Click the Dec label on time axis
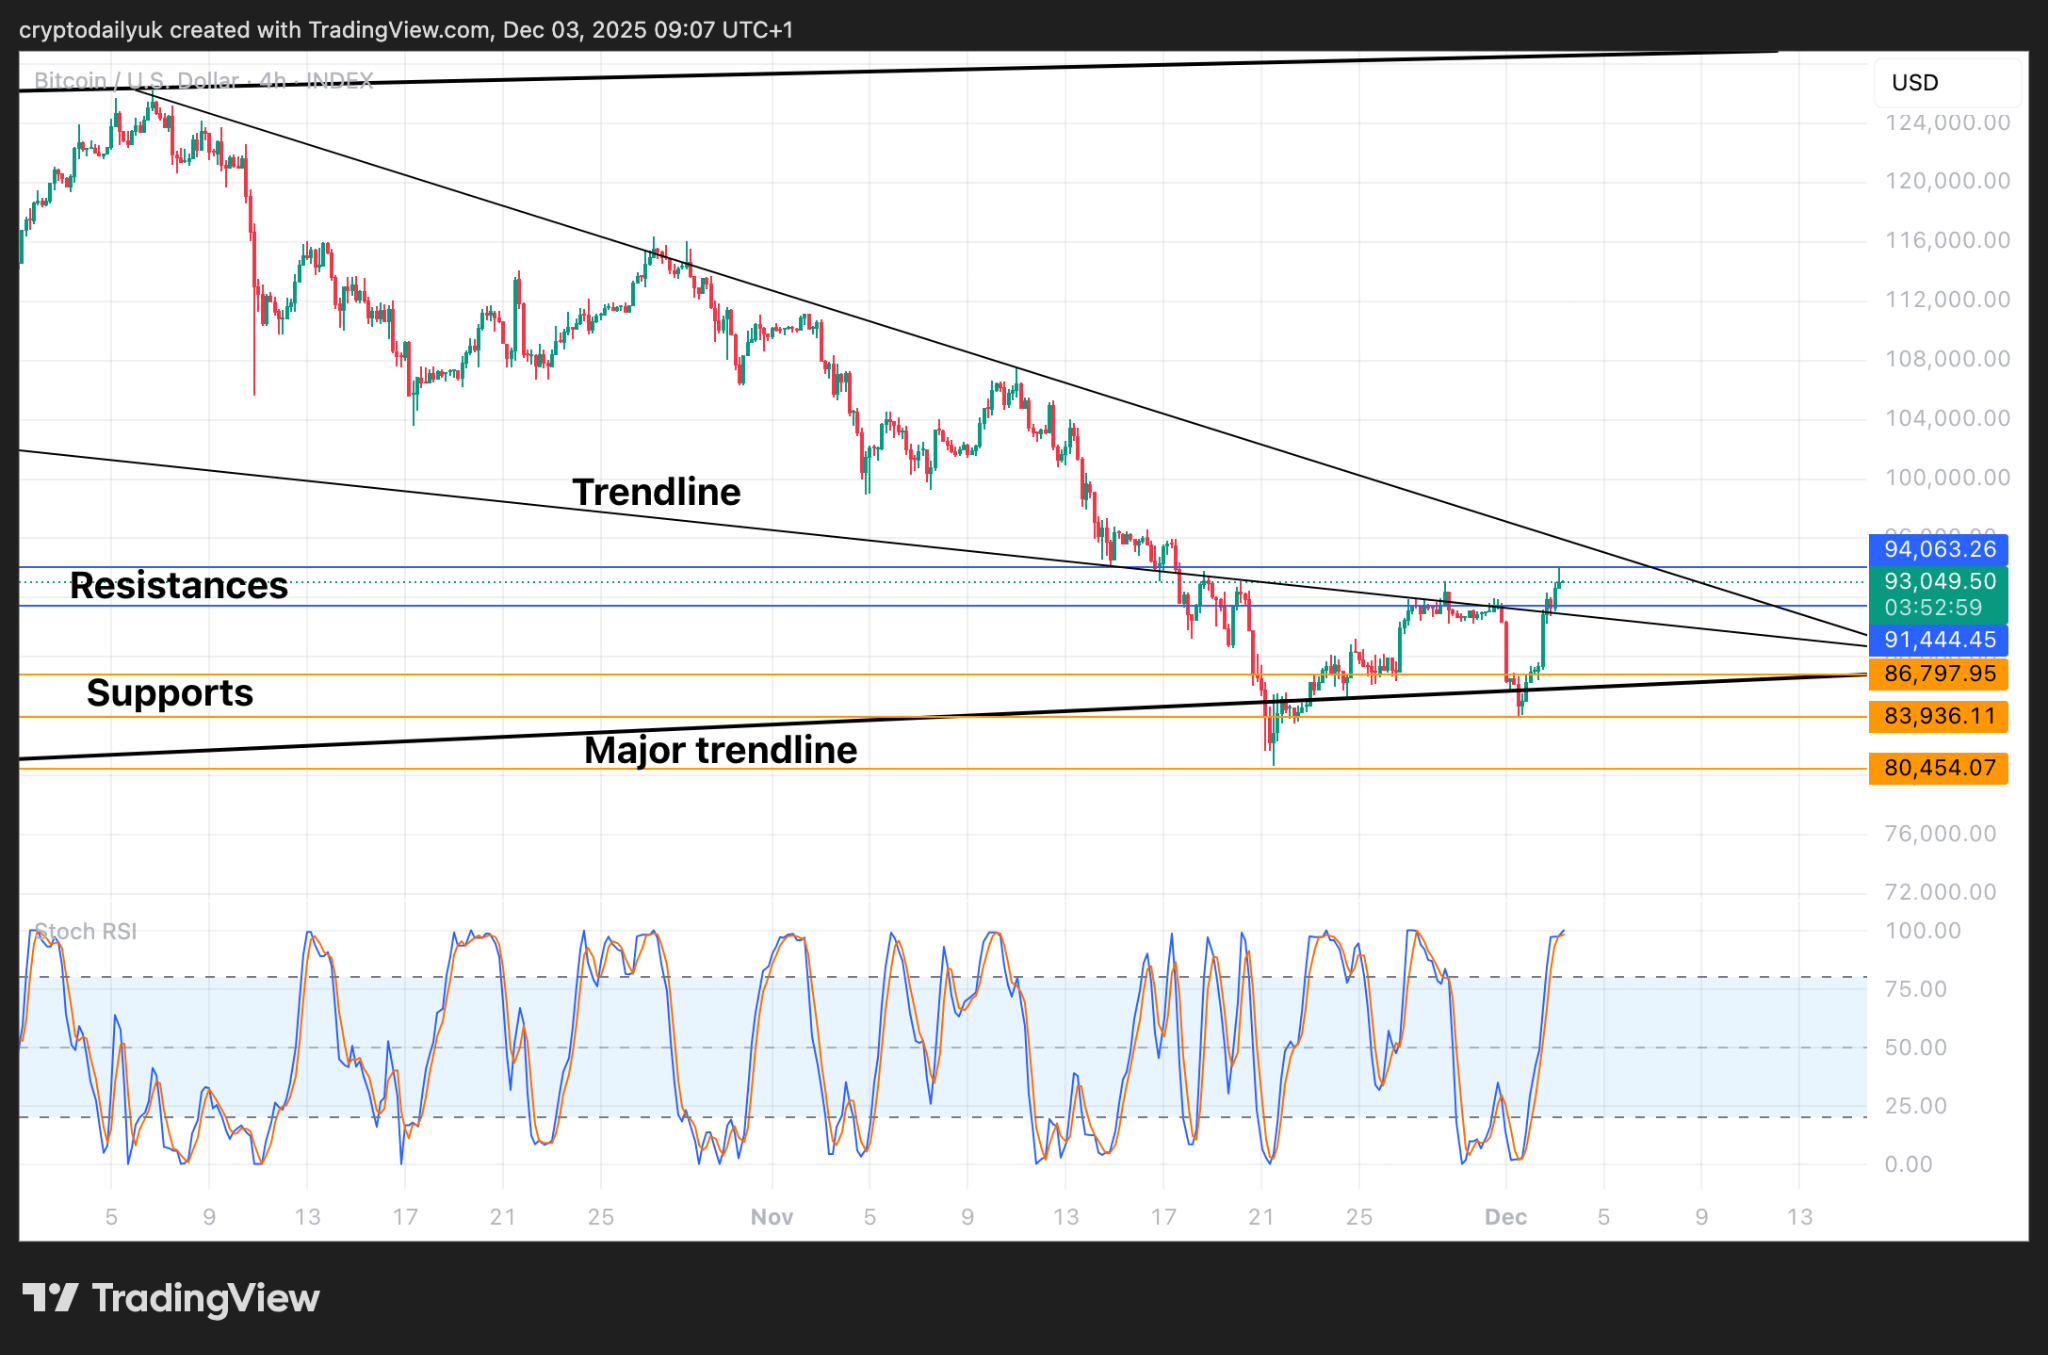This screenshot has width=2048, height=1355. tap(1505, 1217)
